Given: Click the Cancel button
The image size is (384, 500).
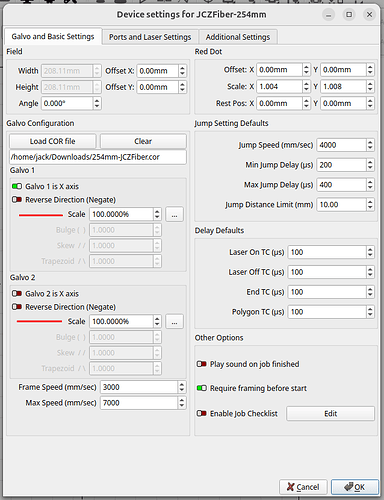Looking at the screenshot, I should coord(303,487).
